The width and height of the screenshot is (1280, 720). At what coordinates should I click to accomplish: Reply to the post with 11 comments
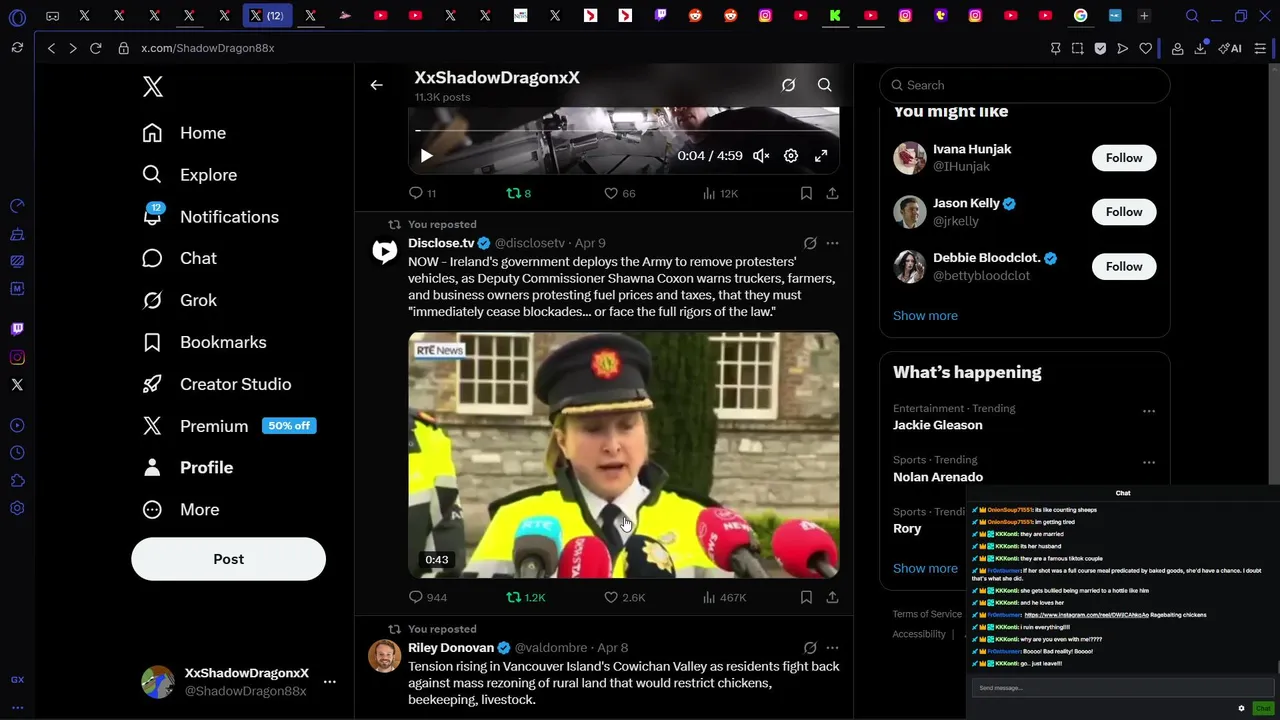(x=422, y=193)
